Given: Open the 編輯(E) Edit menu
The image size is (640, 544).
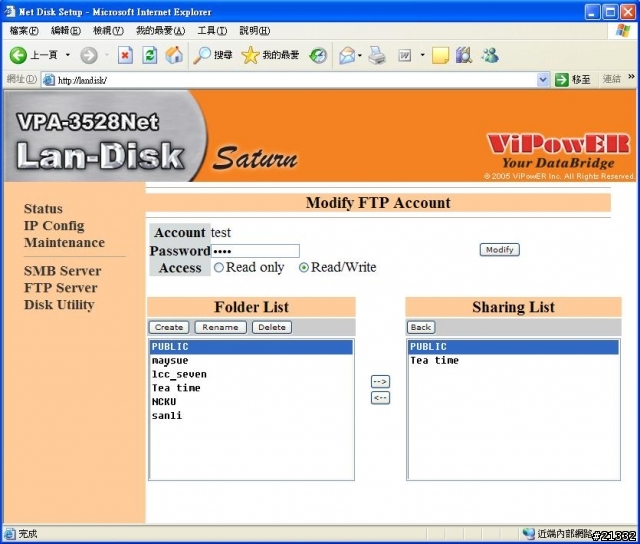Looking at the screenshot, I should tap(66, 31).
